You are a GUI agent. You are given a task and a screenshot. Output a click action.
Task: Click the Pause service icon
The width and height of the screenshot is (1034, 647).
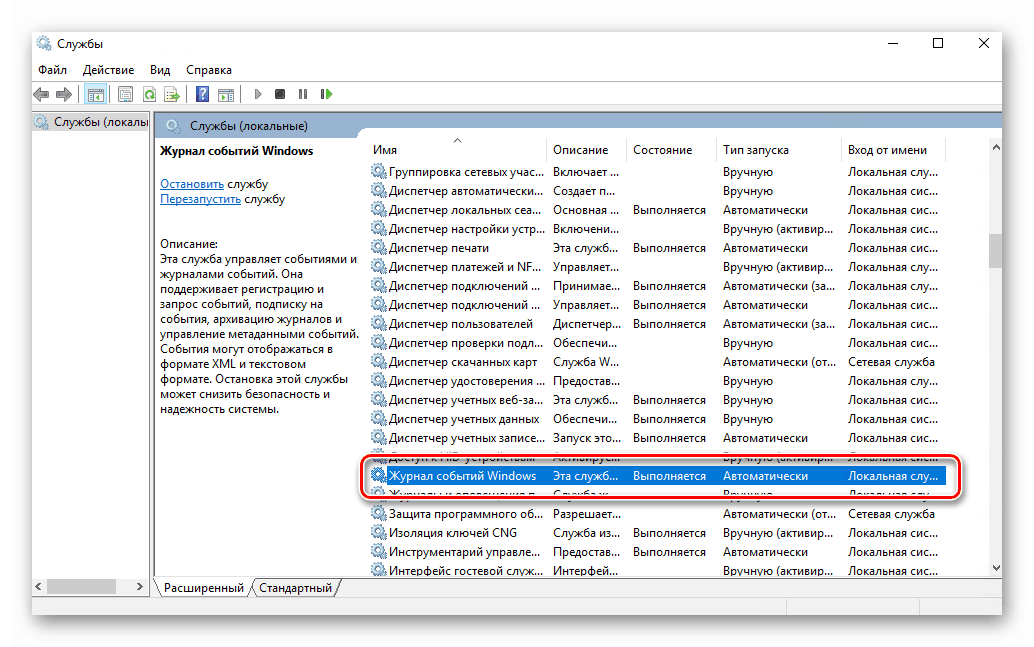(303, 94)
